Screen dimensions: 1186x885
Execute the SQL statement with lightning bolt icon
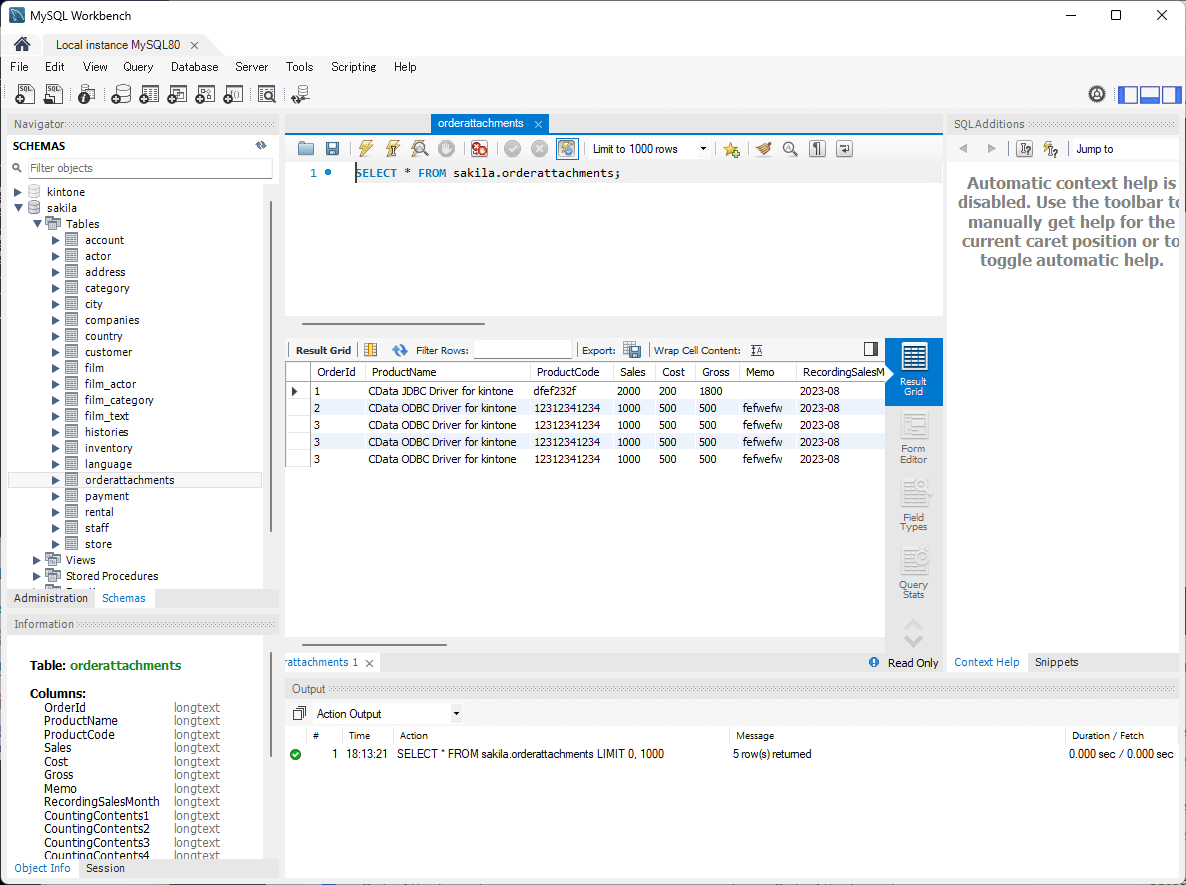point(365,149)
